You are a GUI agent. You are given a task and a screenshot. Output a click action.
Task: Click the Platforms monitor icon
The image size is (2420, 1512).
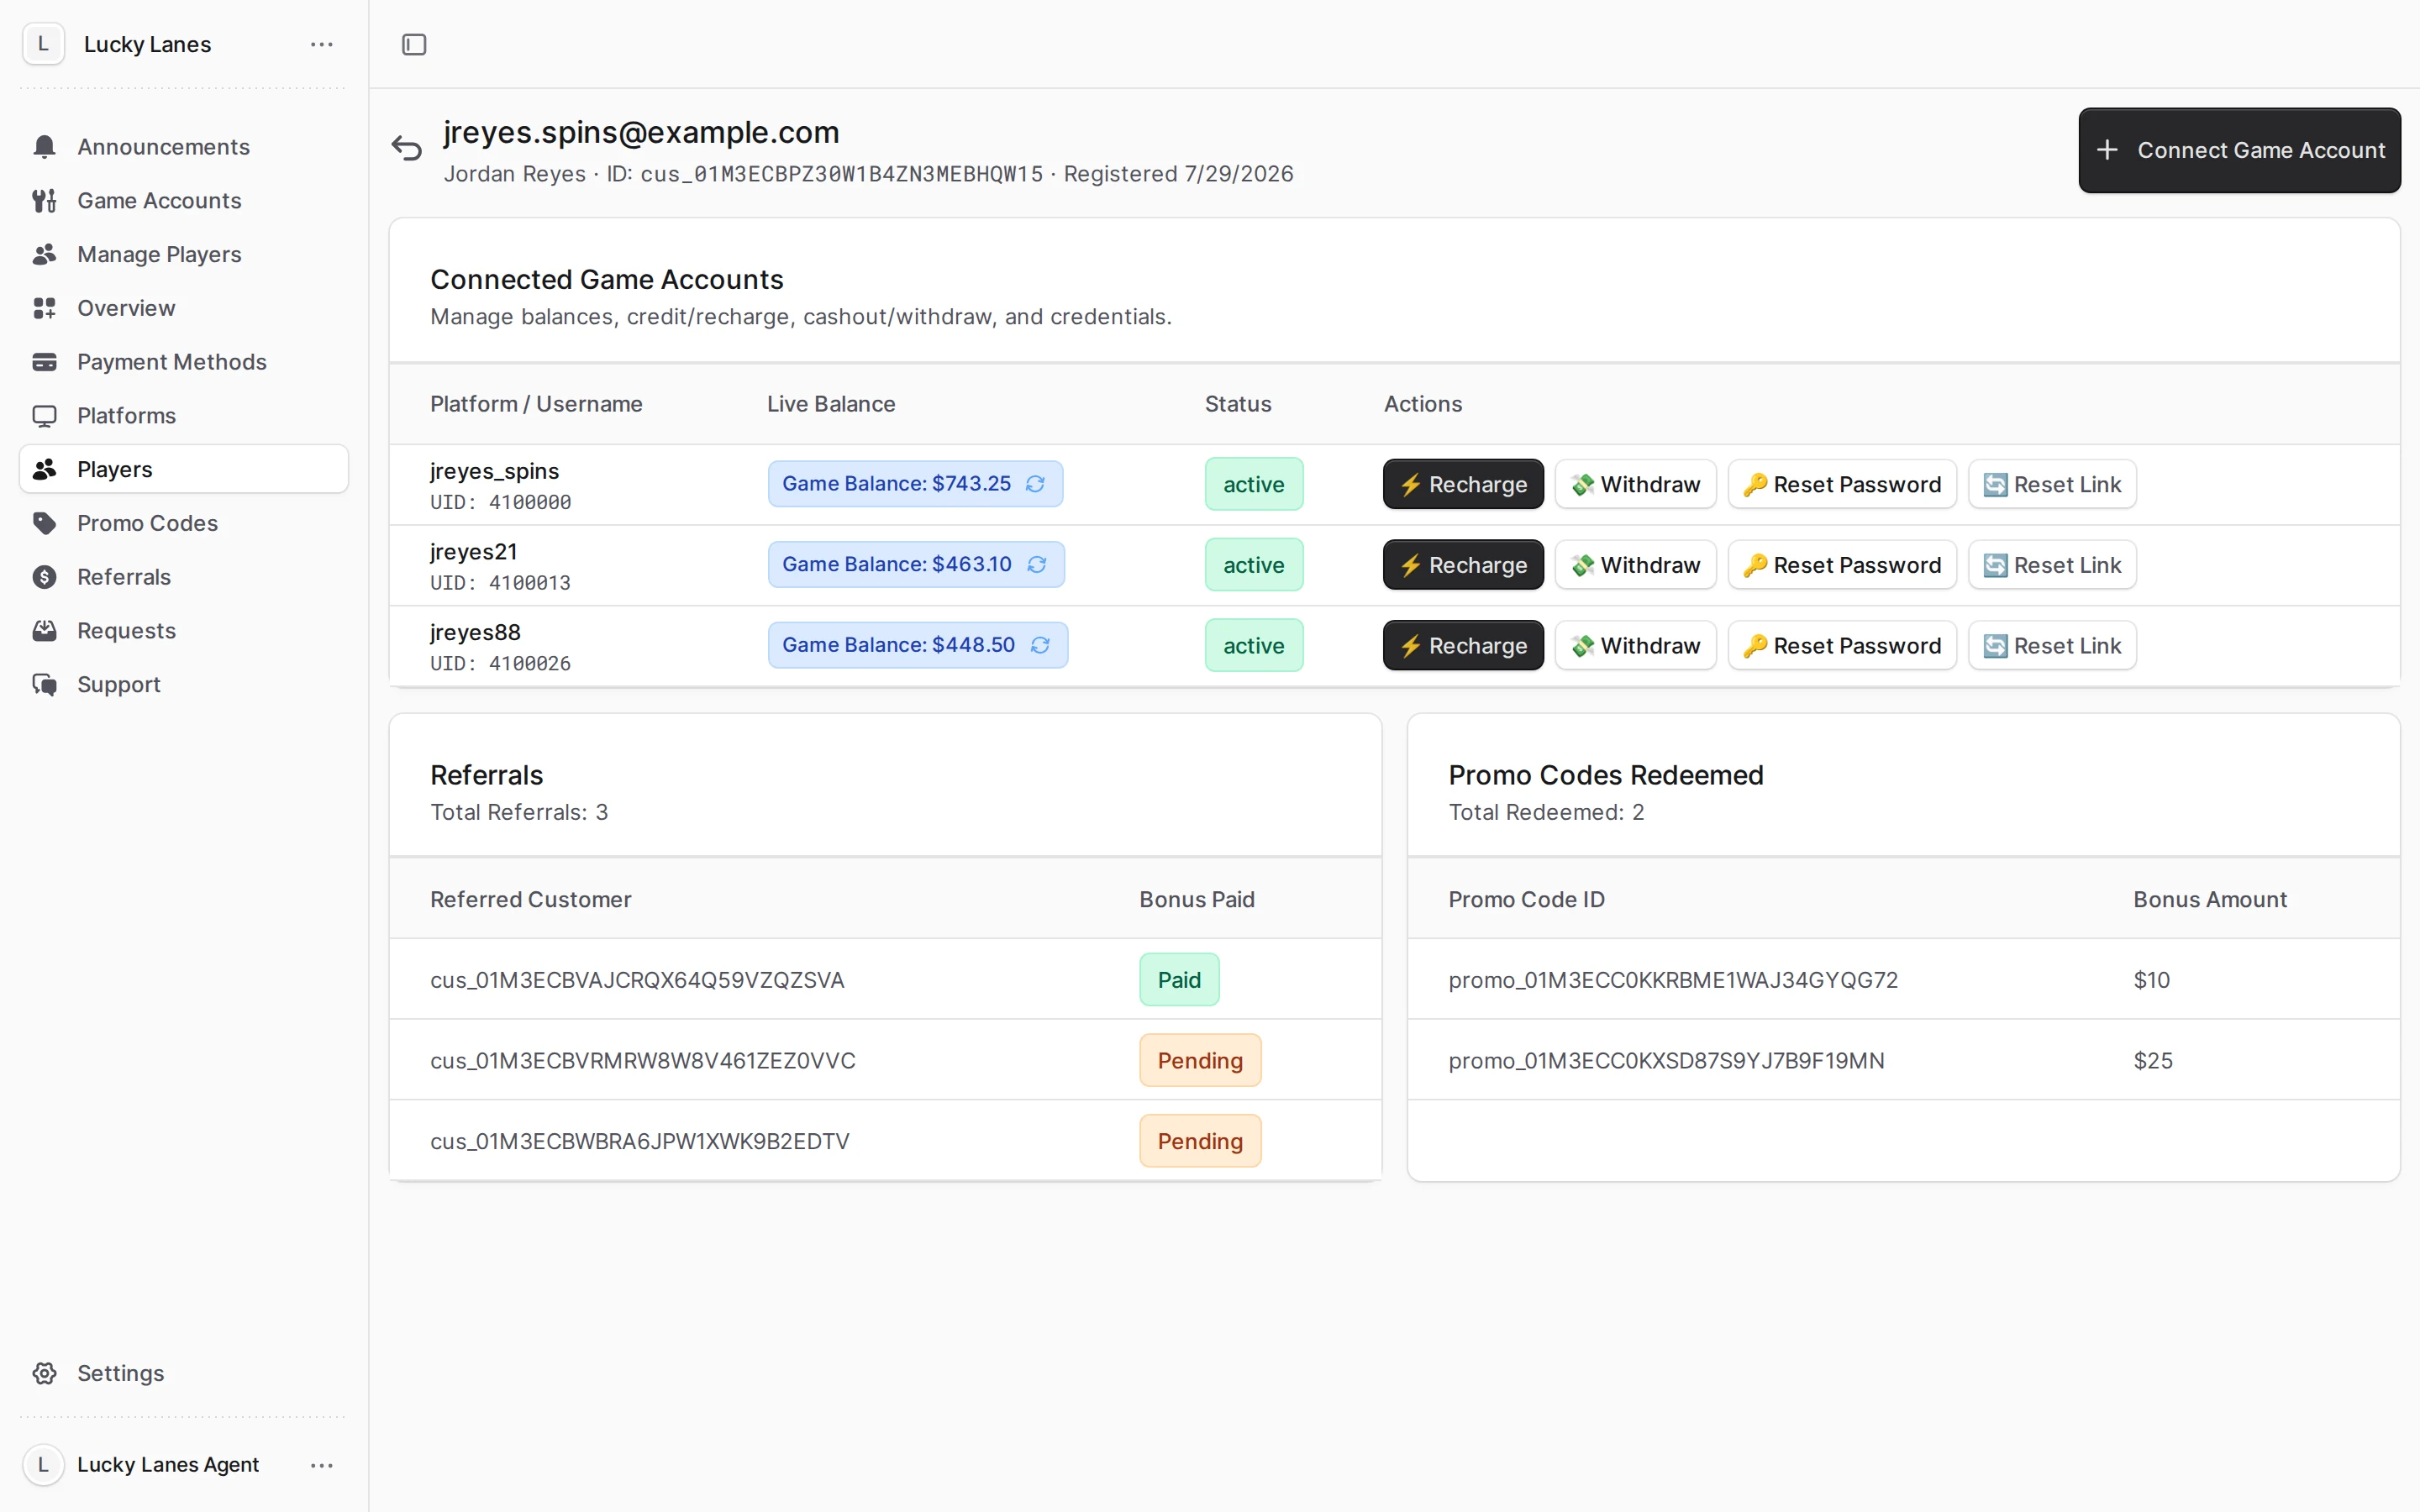[44, 416]
